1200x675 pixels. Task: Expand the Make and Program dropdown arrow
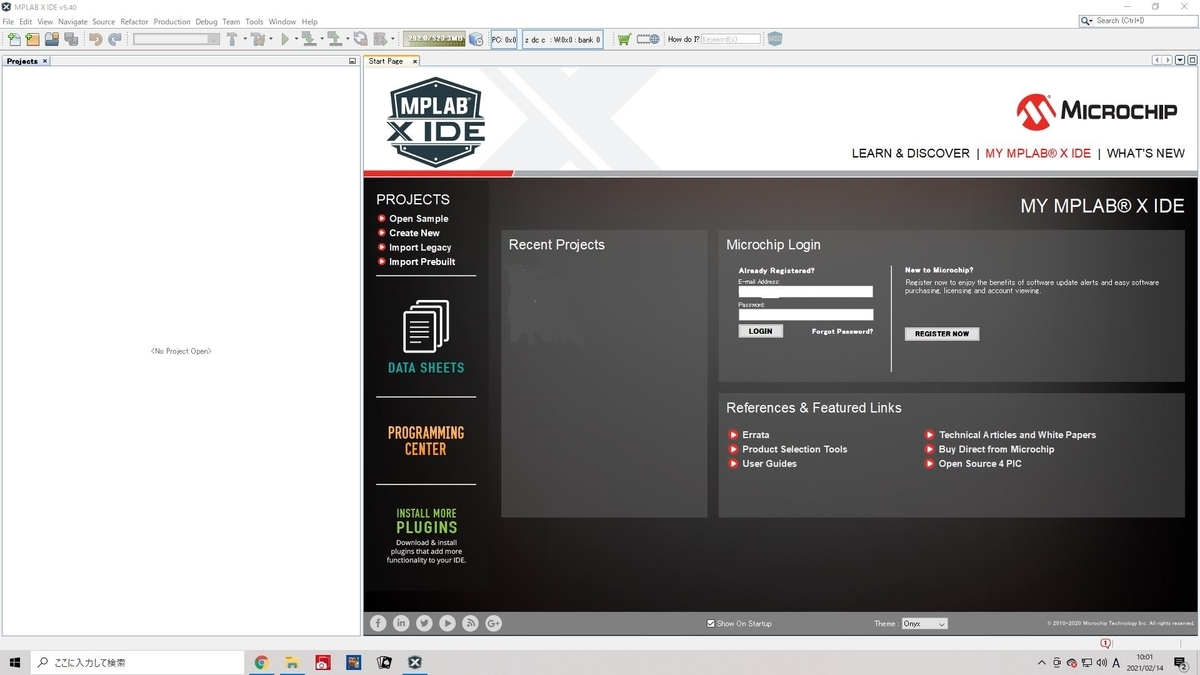(322, 39)
